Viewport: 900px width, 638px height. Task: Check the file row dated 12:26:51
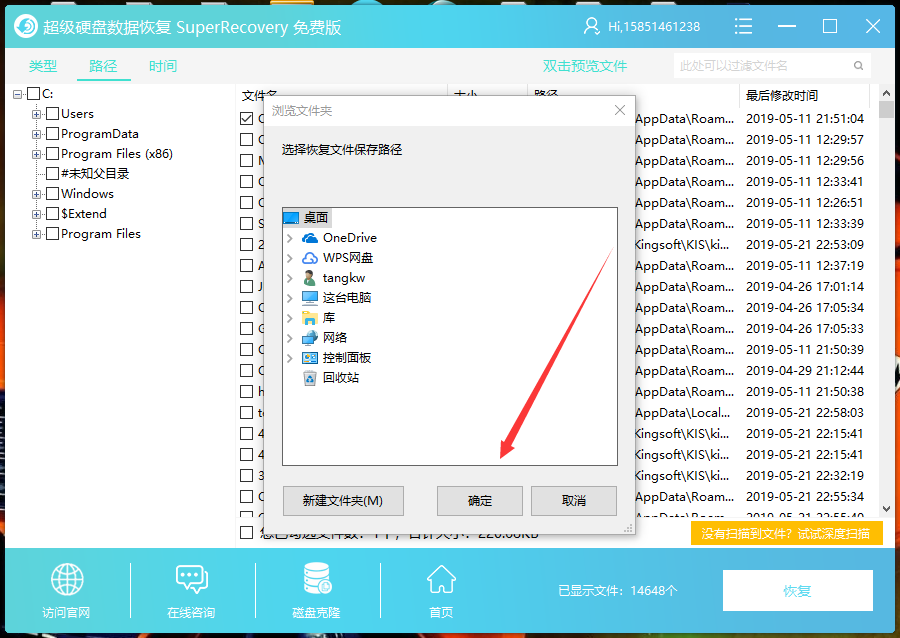pos(247,203)
